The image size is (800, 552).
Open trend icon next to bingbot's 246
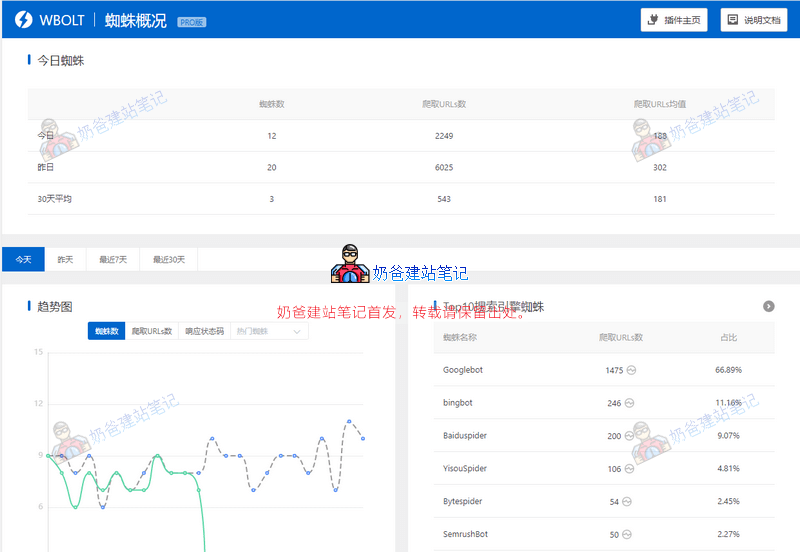click(630, 404)
